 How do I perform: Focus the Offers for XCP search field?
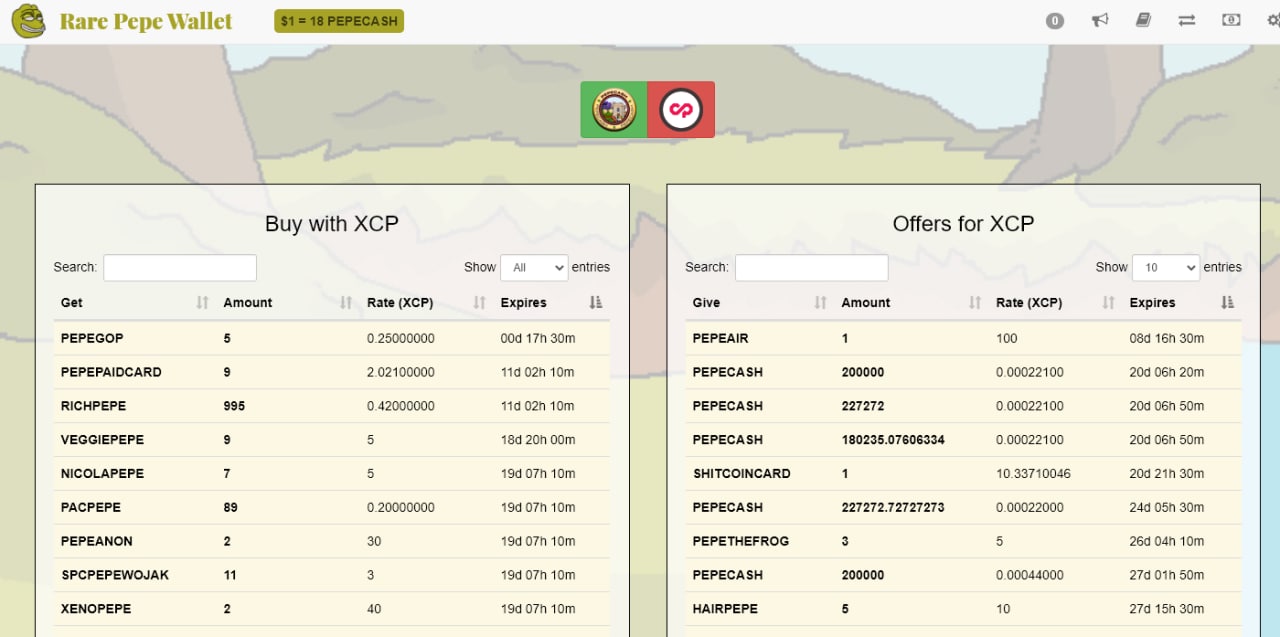811,267
